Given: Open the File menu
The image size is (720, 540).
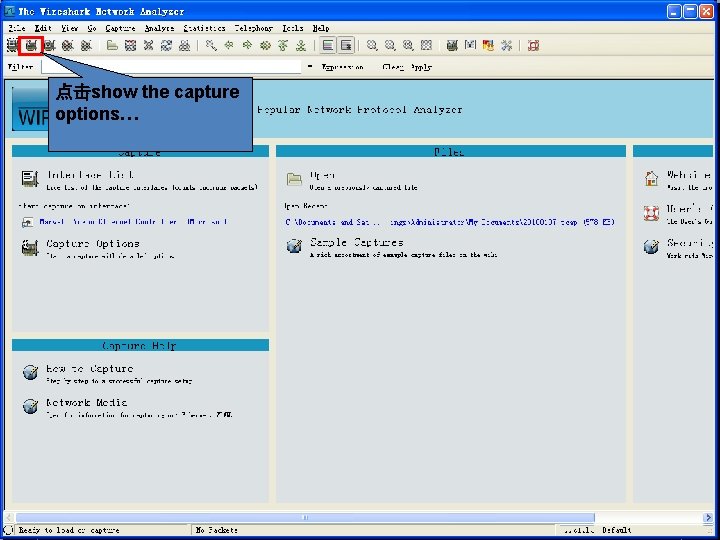Looking at the screenshot, I should 17,28.
